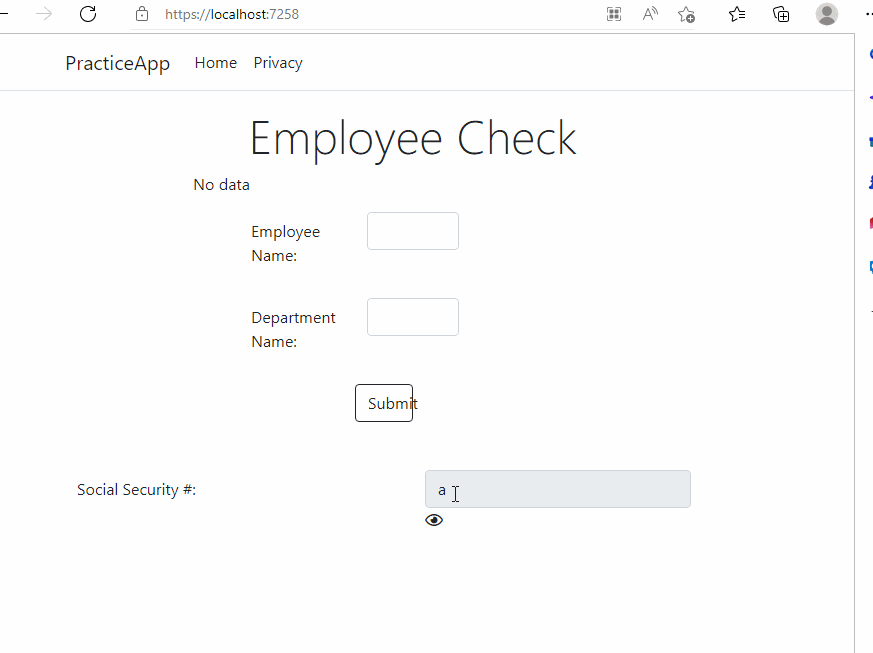873x653 pixels.
Task: Go to the Home nav item
Action: click(215, 63)
